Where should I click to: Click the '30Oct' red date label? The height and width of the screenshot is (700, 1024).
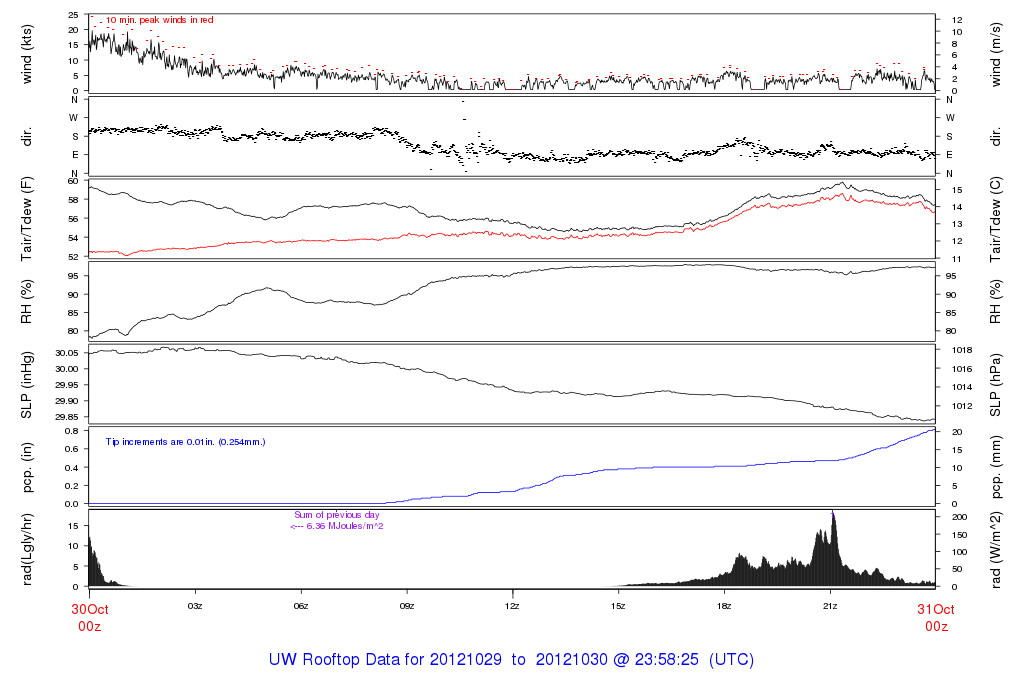click(x=89, y=609)
